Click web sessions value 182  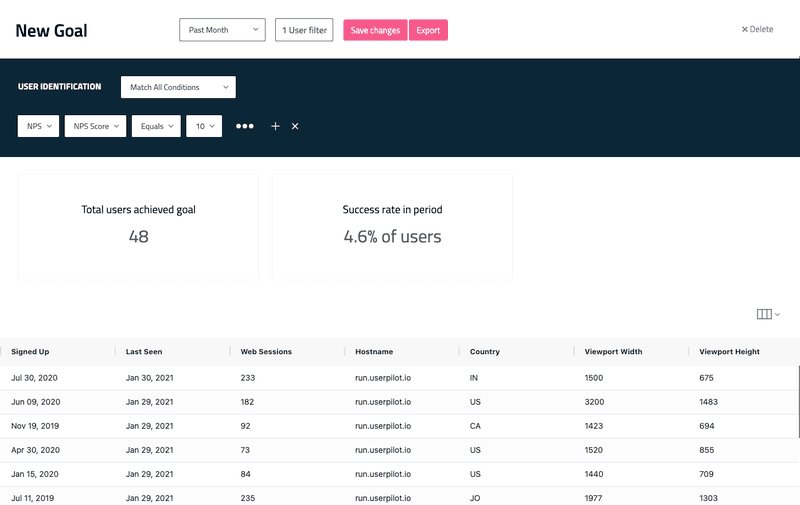point(247,402)
